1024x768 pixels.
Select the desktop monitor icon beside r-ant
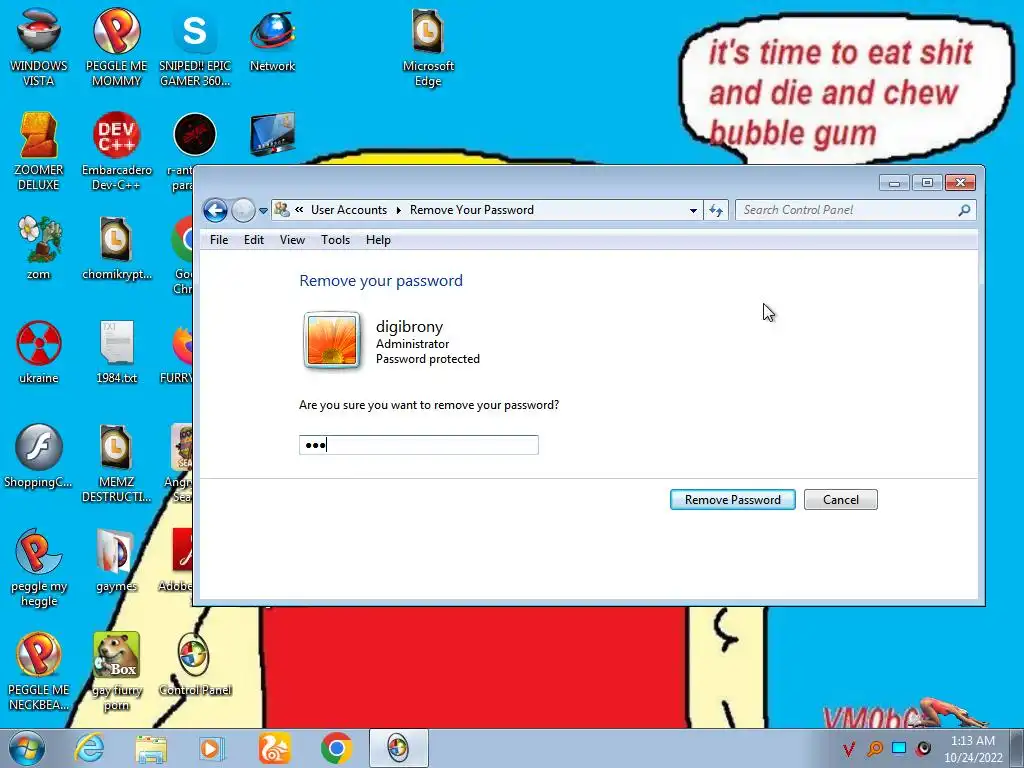[x=272, y=134]
